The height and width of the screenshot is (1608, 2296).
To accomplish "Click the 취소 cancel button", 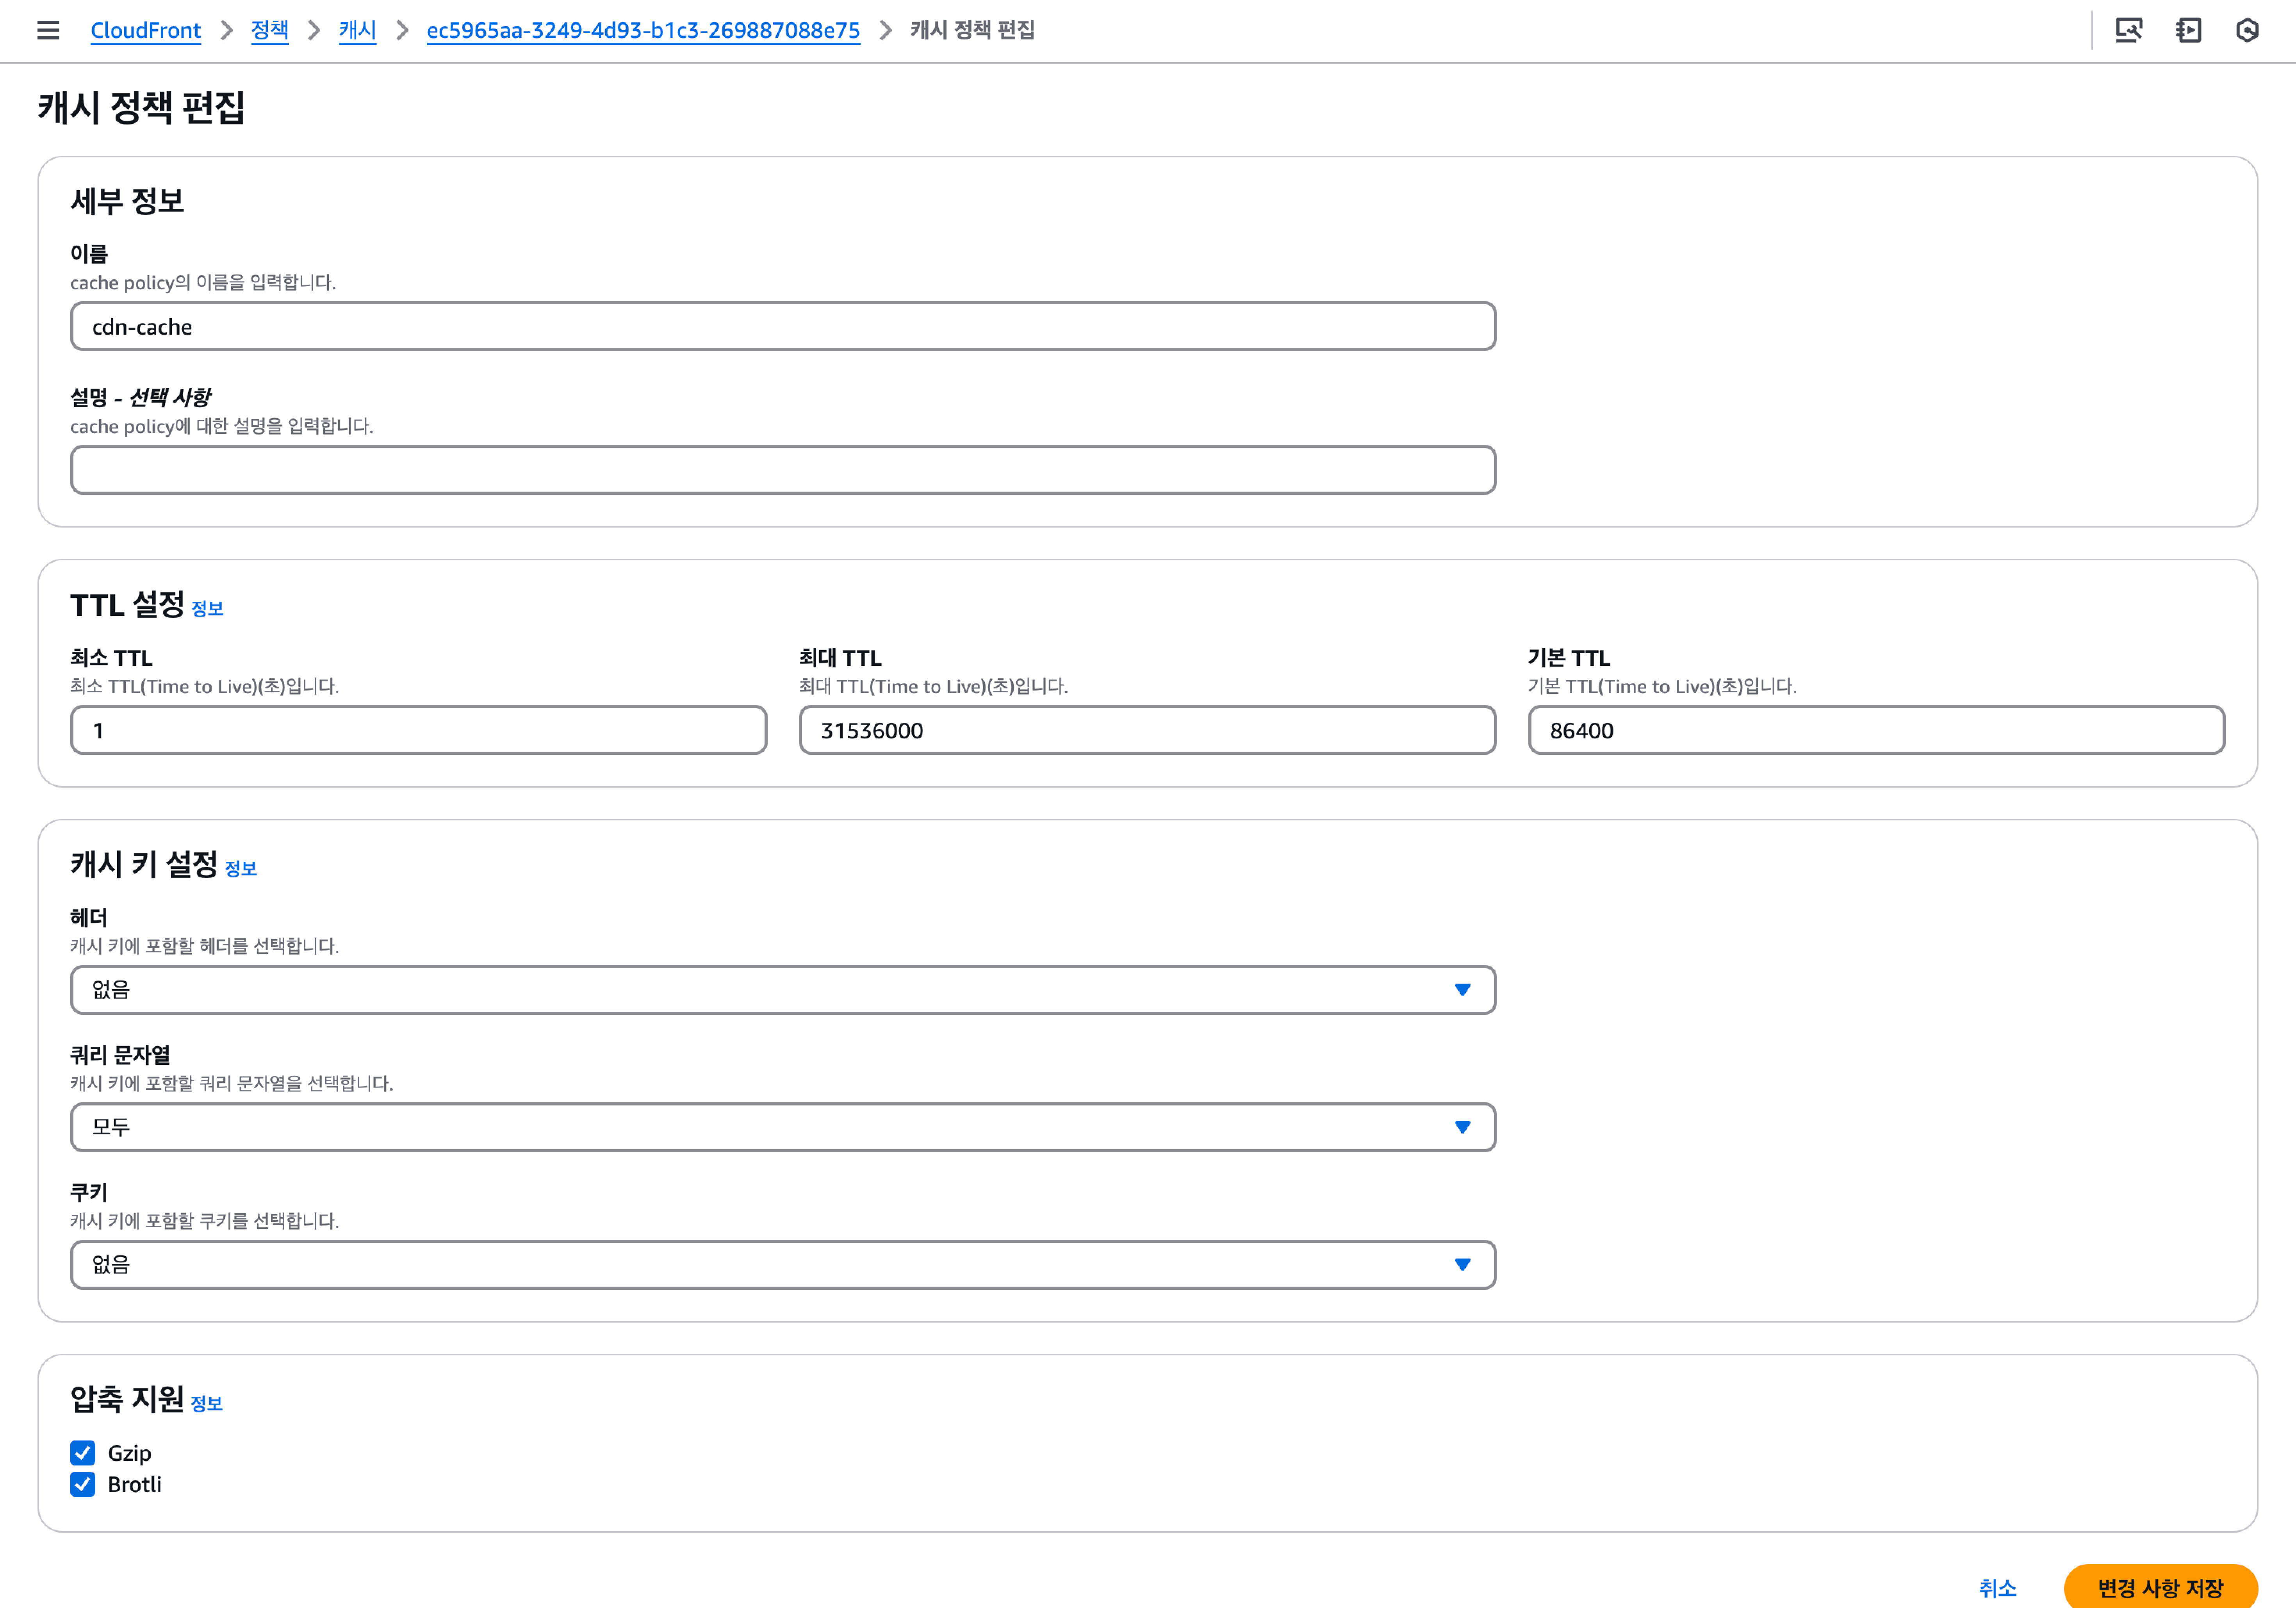I will point(1997,1587).
